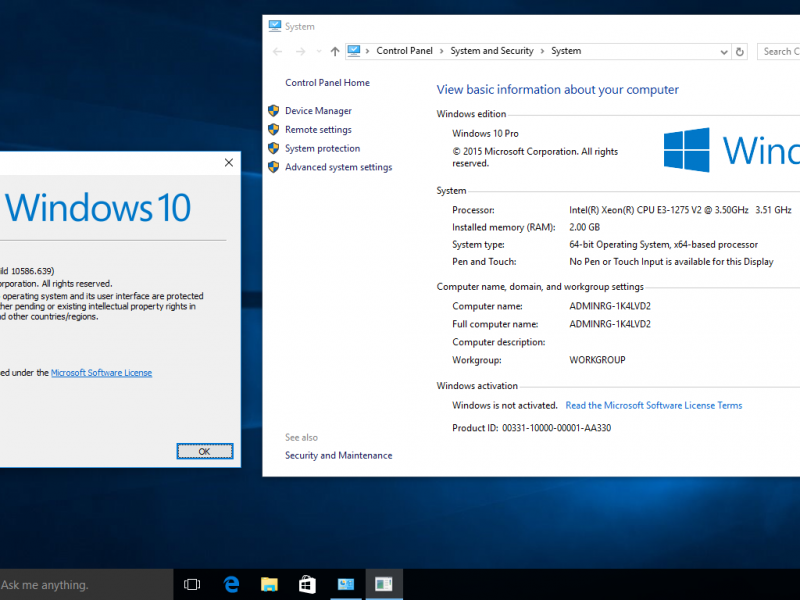This screenshot has height=600, width=800.
Task: Read the Microsoft Software License Terms
Action: click(654, 406)
